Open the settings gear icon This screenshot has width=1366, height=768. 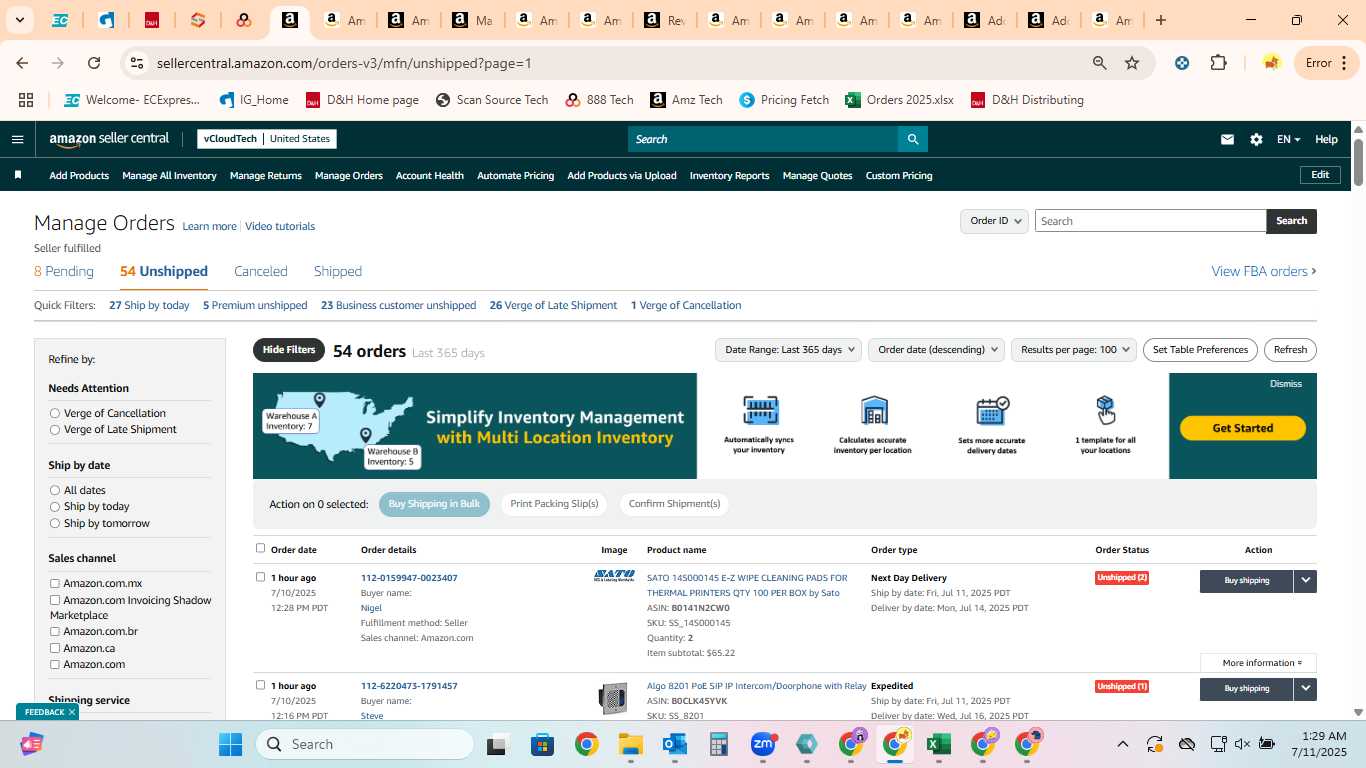1256,140
